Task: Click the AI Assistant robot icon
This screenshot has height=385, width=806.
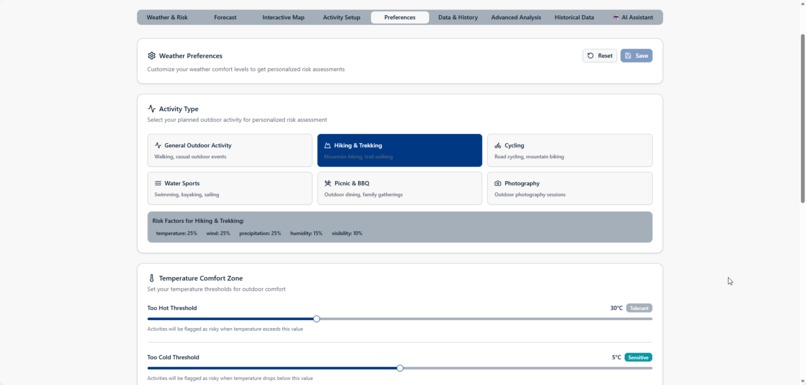Action: pyautogui.click(x=616, y=17)
